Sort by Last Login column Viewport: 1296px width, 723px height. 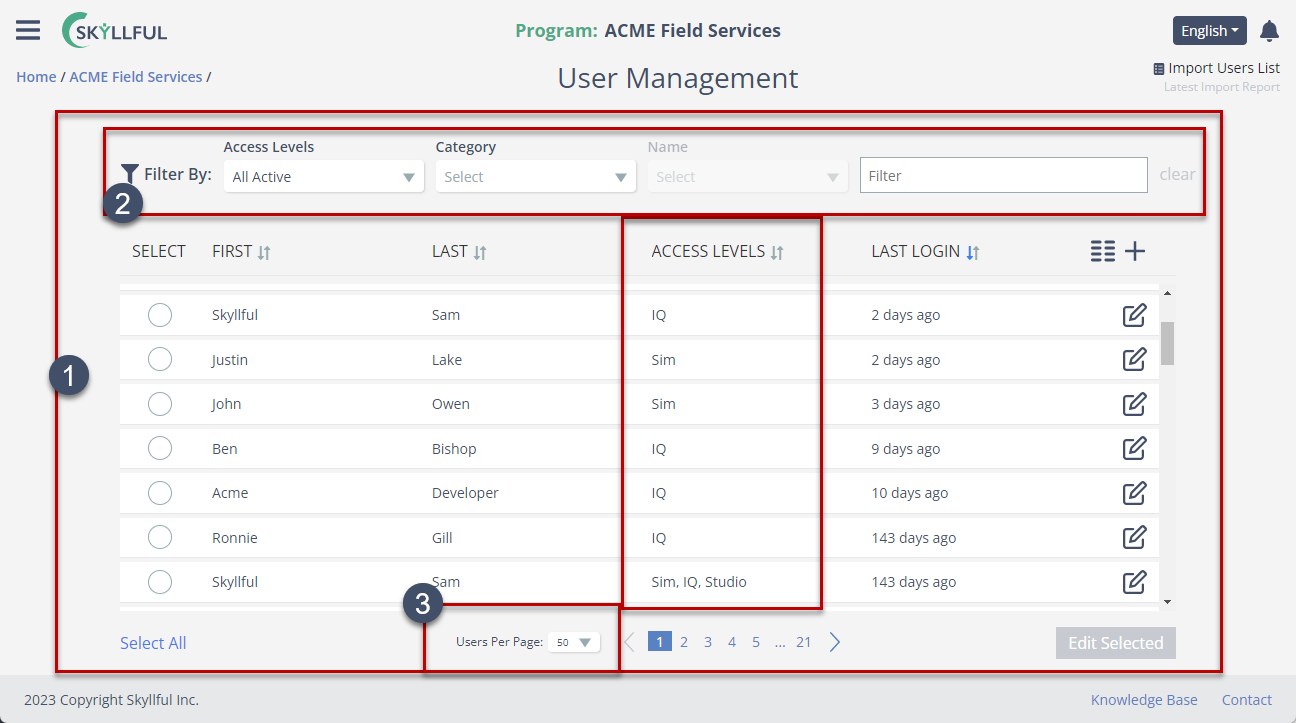click(972, 252)
